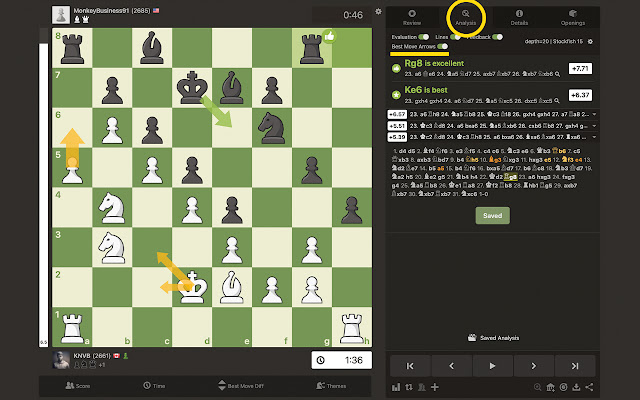Image resolution: width=640 pixels, height=400 pixels.
Task: Toggle the Feedback switch
Action: [498, 37]
